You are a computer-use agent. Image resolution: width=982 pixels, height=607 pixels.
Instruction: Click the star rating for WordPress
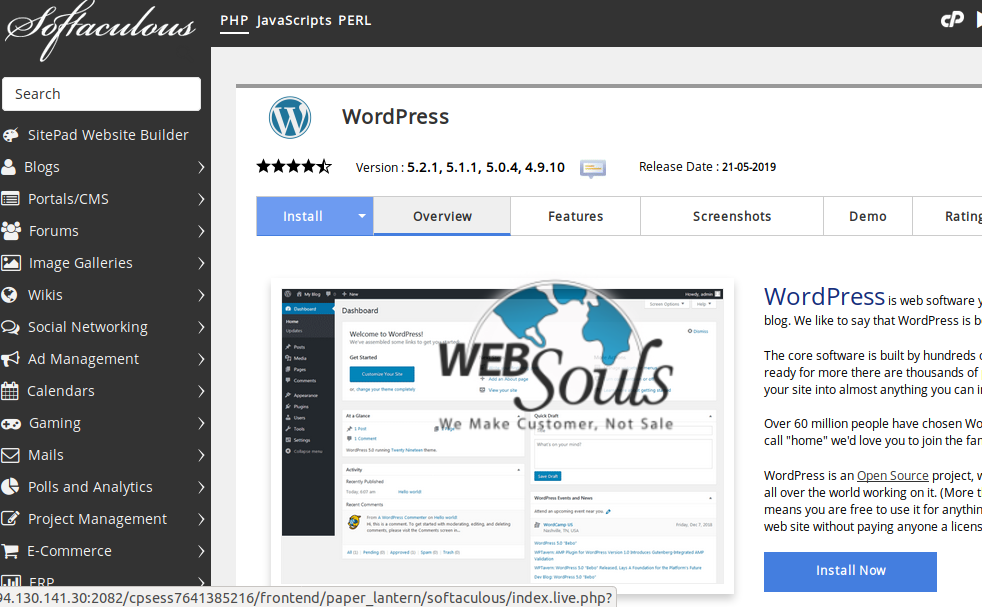tap(294, 167)
